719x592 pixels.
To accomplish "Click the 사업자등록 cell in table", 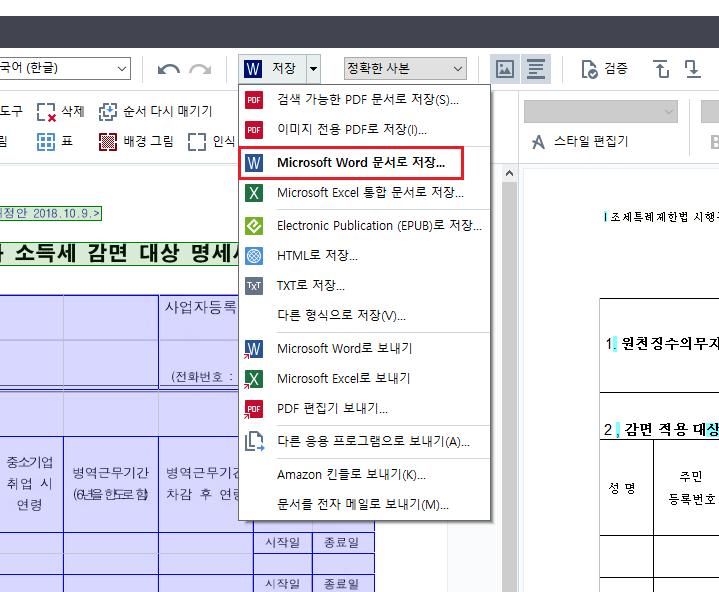I will (x=200, y=307).
